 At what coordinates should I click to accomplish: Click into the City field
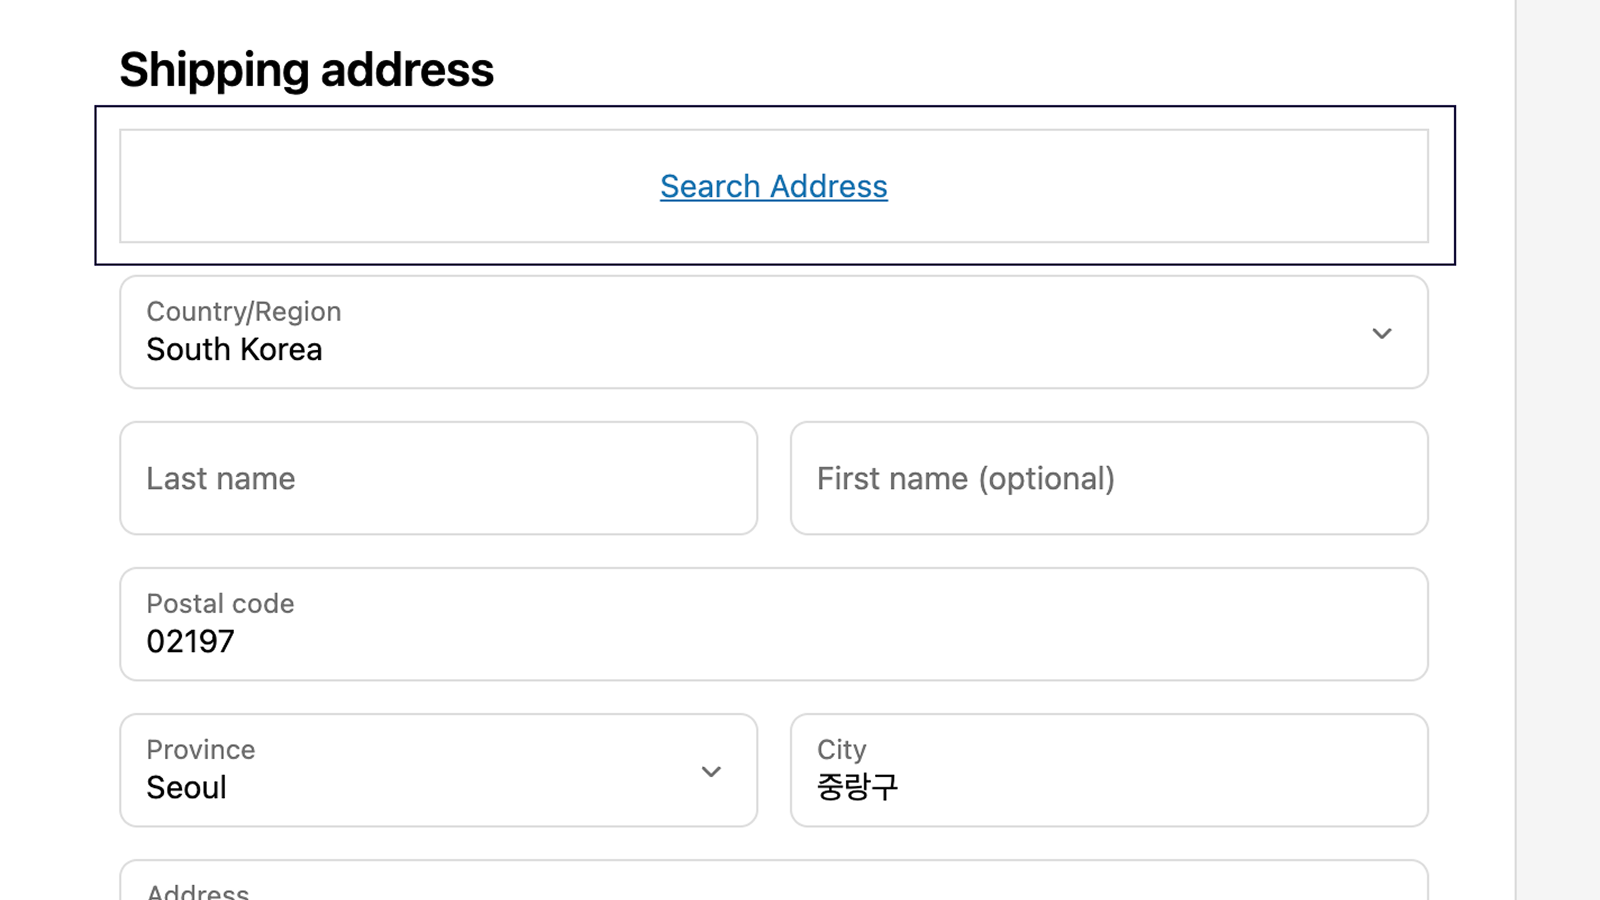pyautogui.click(x=1108, y=770)
